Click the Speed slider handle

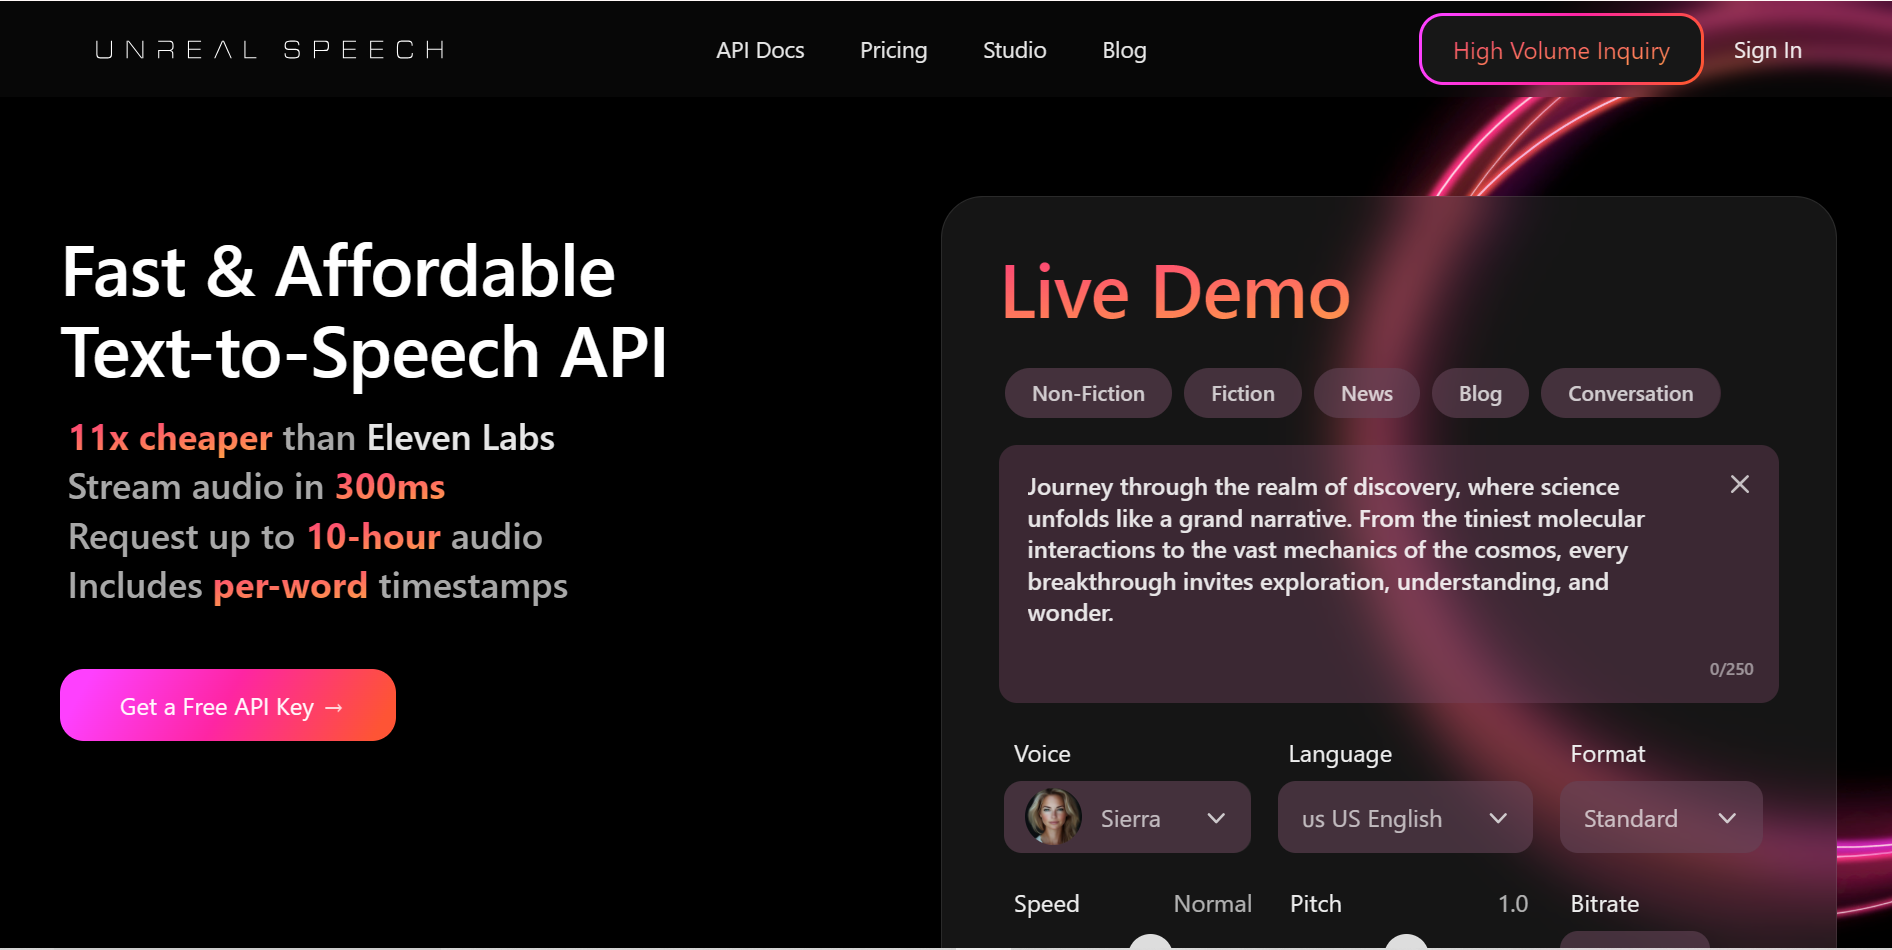click(1150, 942)
